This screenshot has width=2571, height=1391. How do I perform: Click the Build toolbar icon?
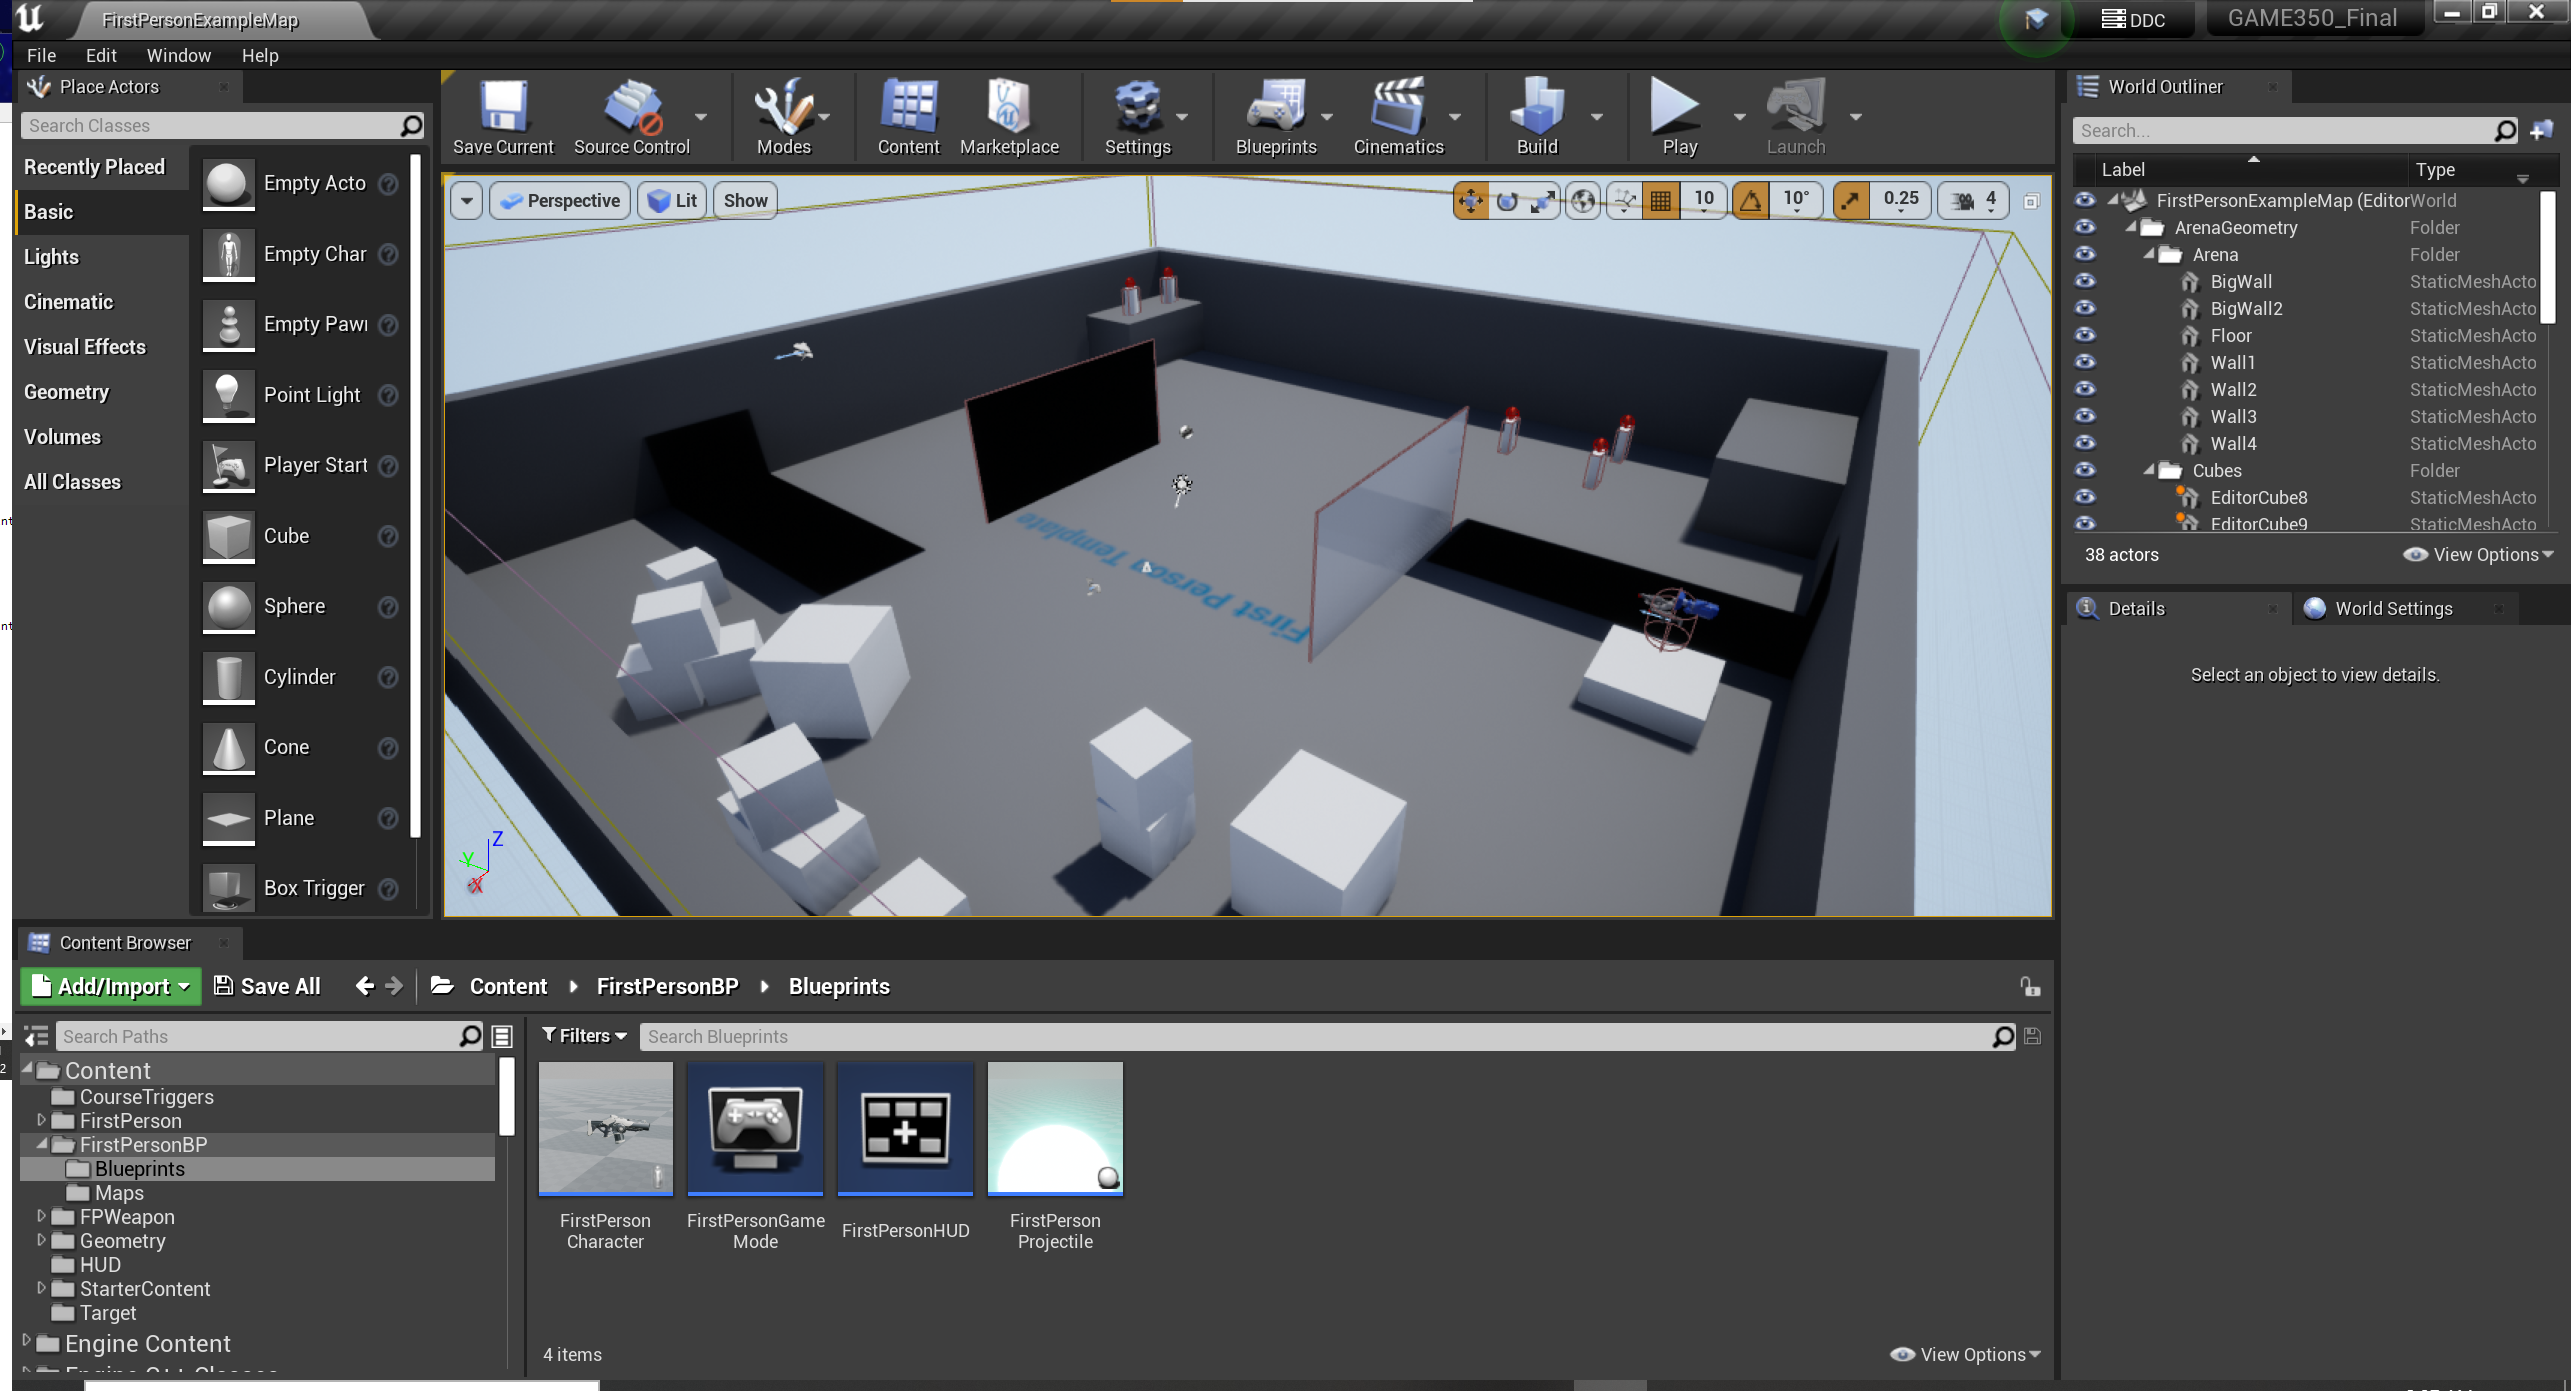[1537, 116]
